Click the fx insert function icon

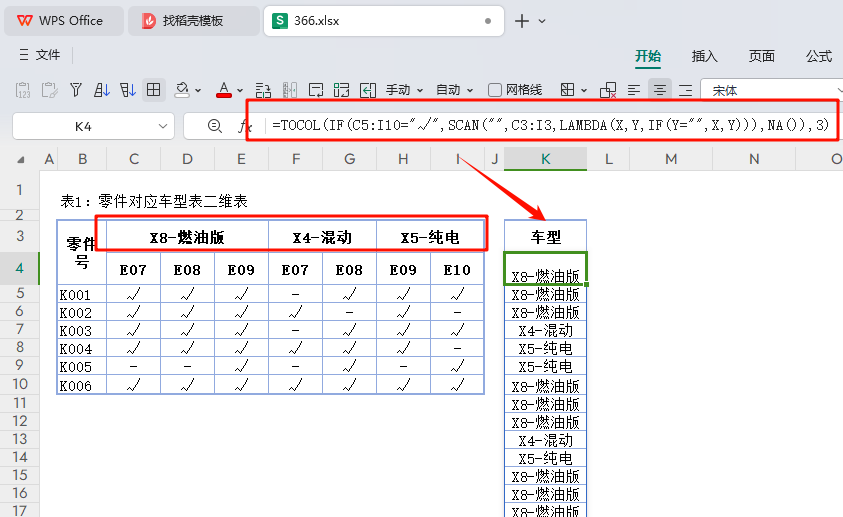[245, 126]
